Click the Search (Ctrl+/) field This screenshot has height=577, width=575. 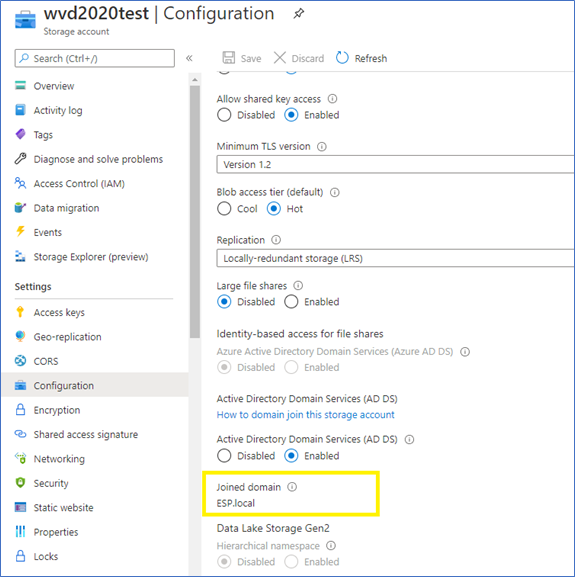point(95,58)
